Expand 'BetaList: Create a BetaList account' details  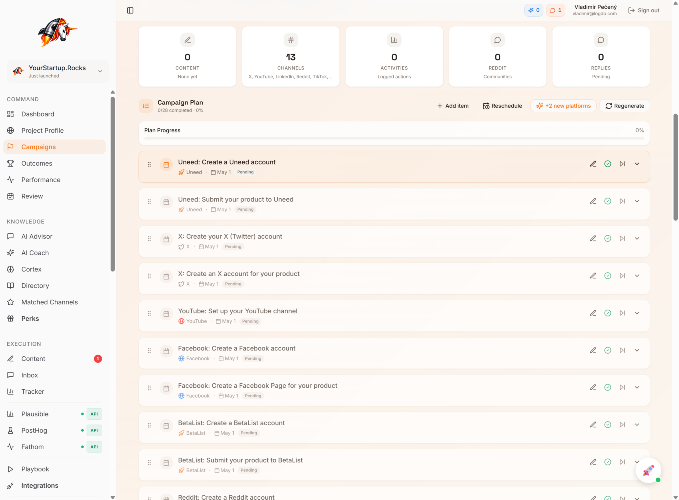tap(637, 425)
